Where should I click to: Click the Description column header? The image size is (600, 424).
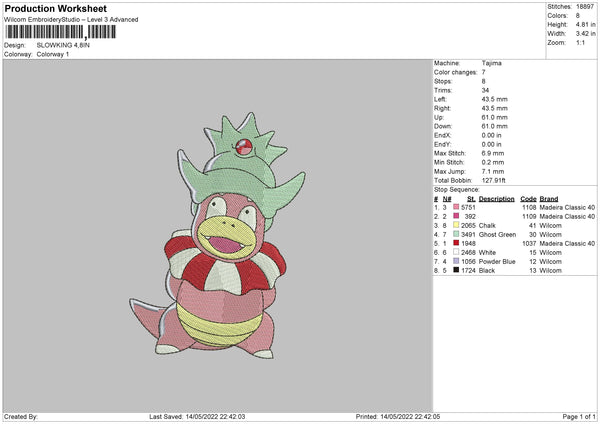496,199
